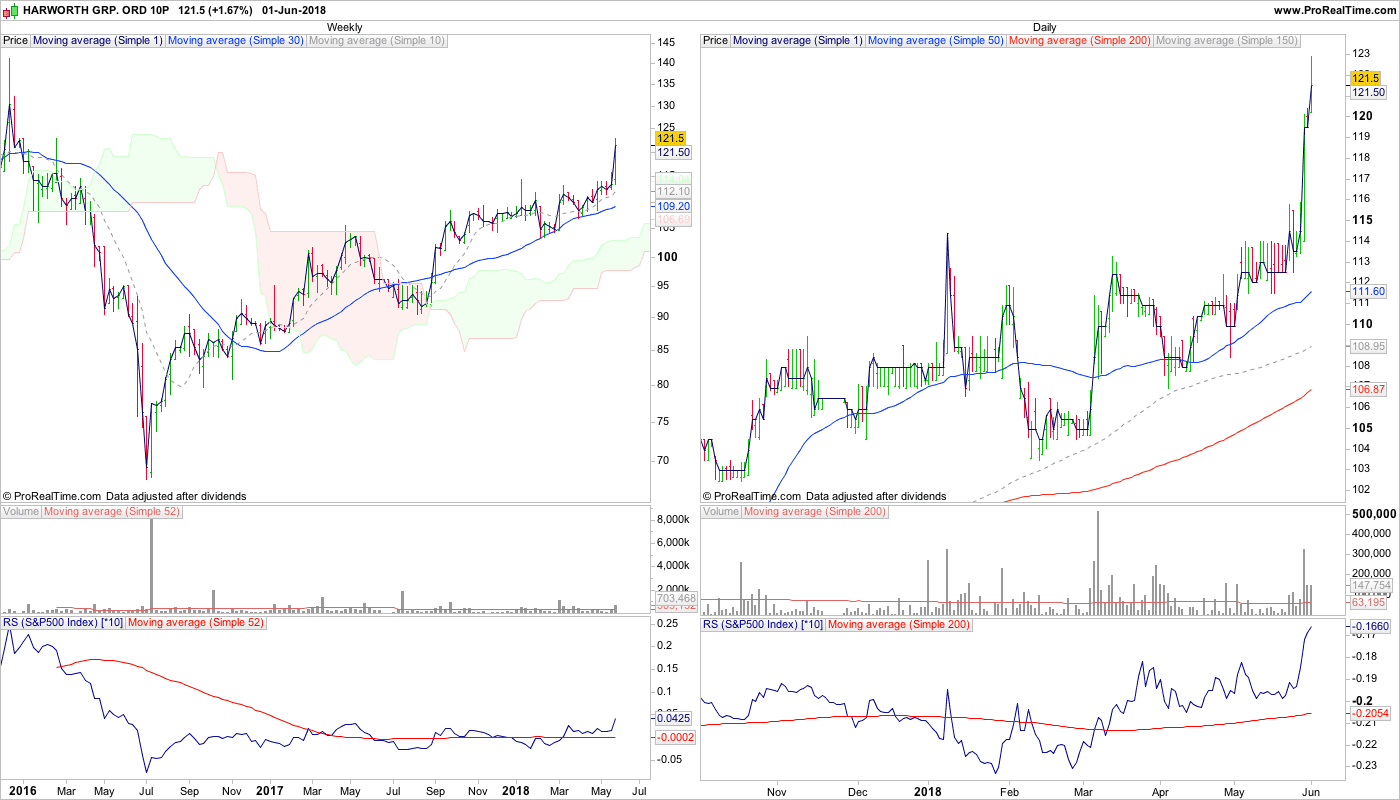The width and height of the screenshot is (1400, 800).
Task: Click the orange 121.5 price tag on Weekly chart
Action: tap(670, 138)
